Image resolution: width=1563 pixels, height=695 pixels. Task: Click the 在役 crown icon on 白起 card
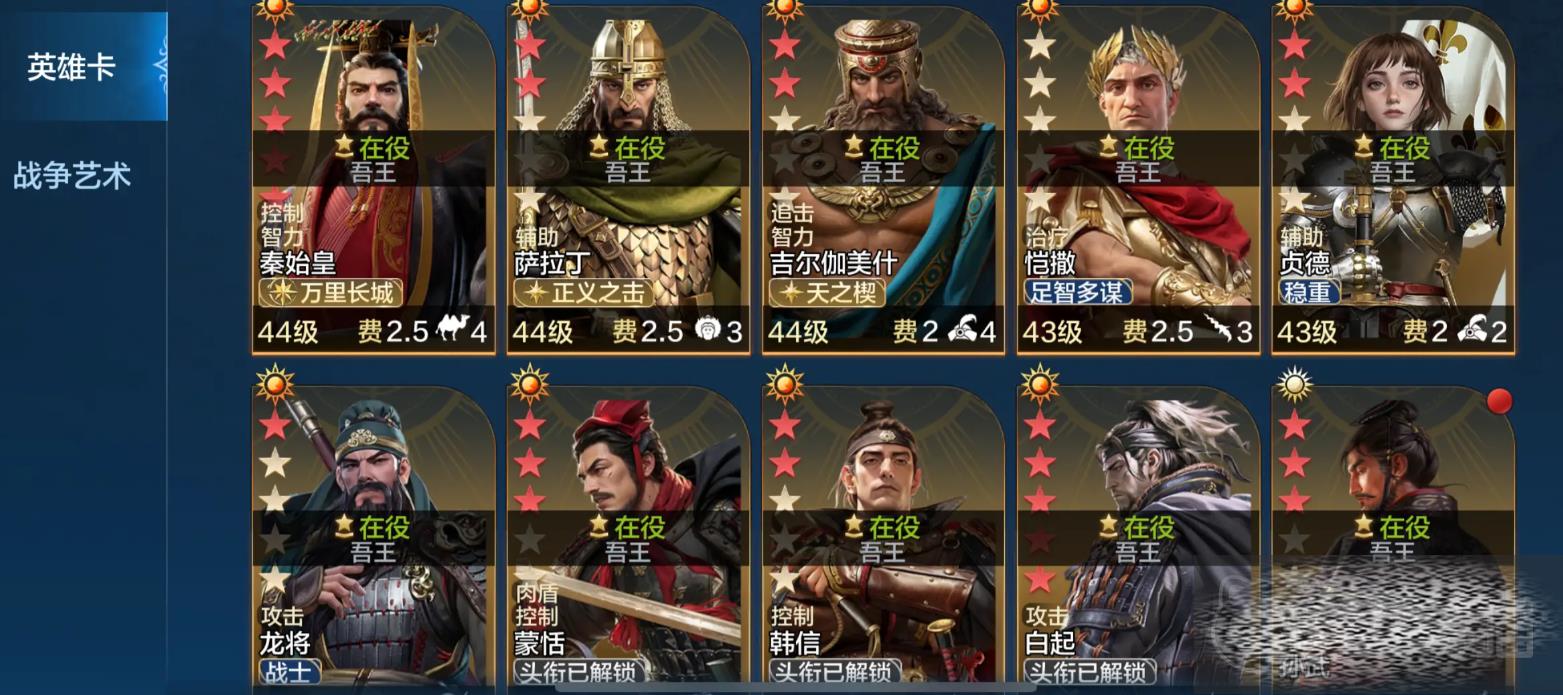point(1108,526)
